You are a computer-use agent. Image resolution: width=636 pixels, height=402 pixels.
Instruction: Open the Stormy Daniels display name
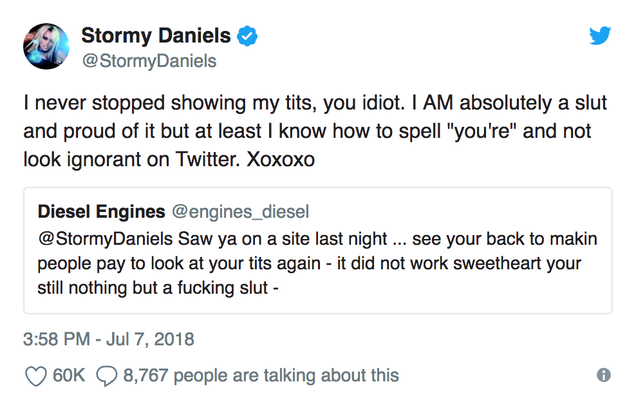[x=156, y=35]
